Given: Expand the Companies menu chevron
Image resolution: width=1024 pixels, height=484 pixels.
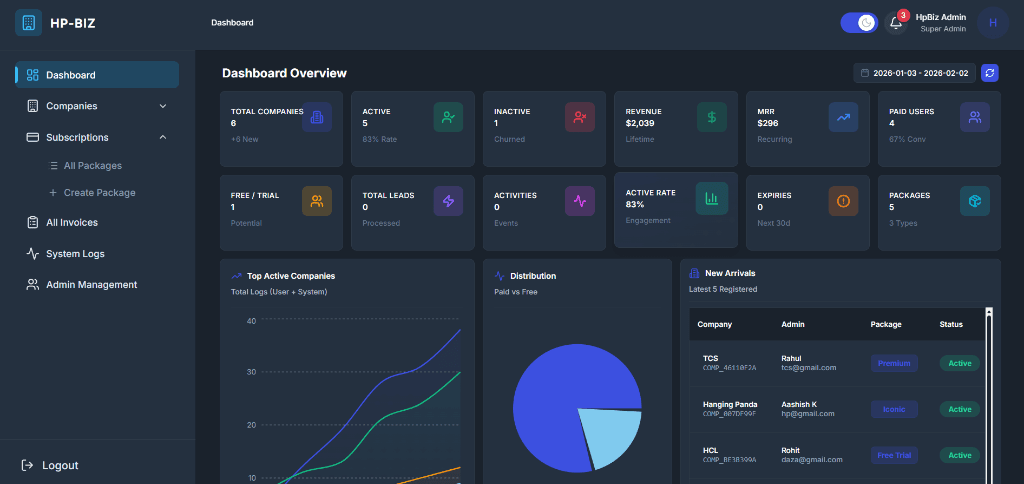Looking at the screenshot, I should (163, 106).
